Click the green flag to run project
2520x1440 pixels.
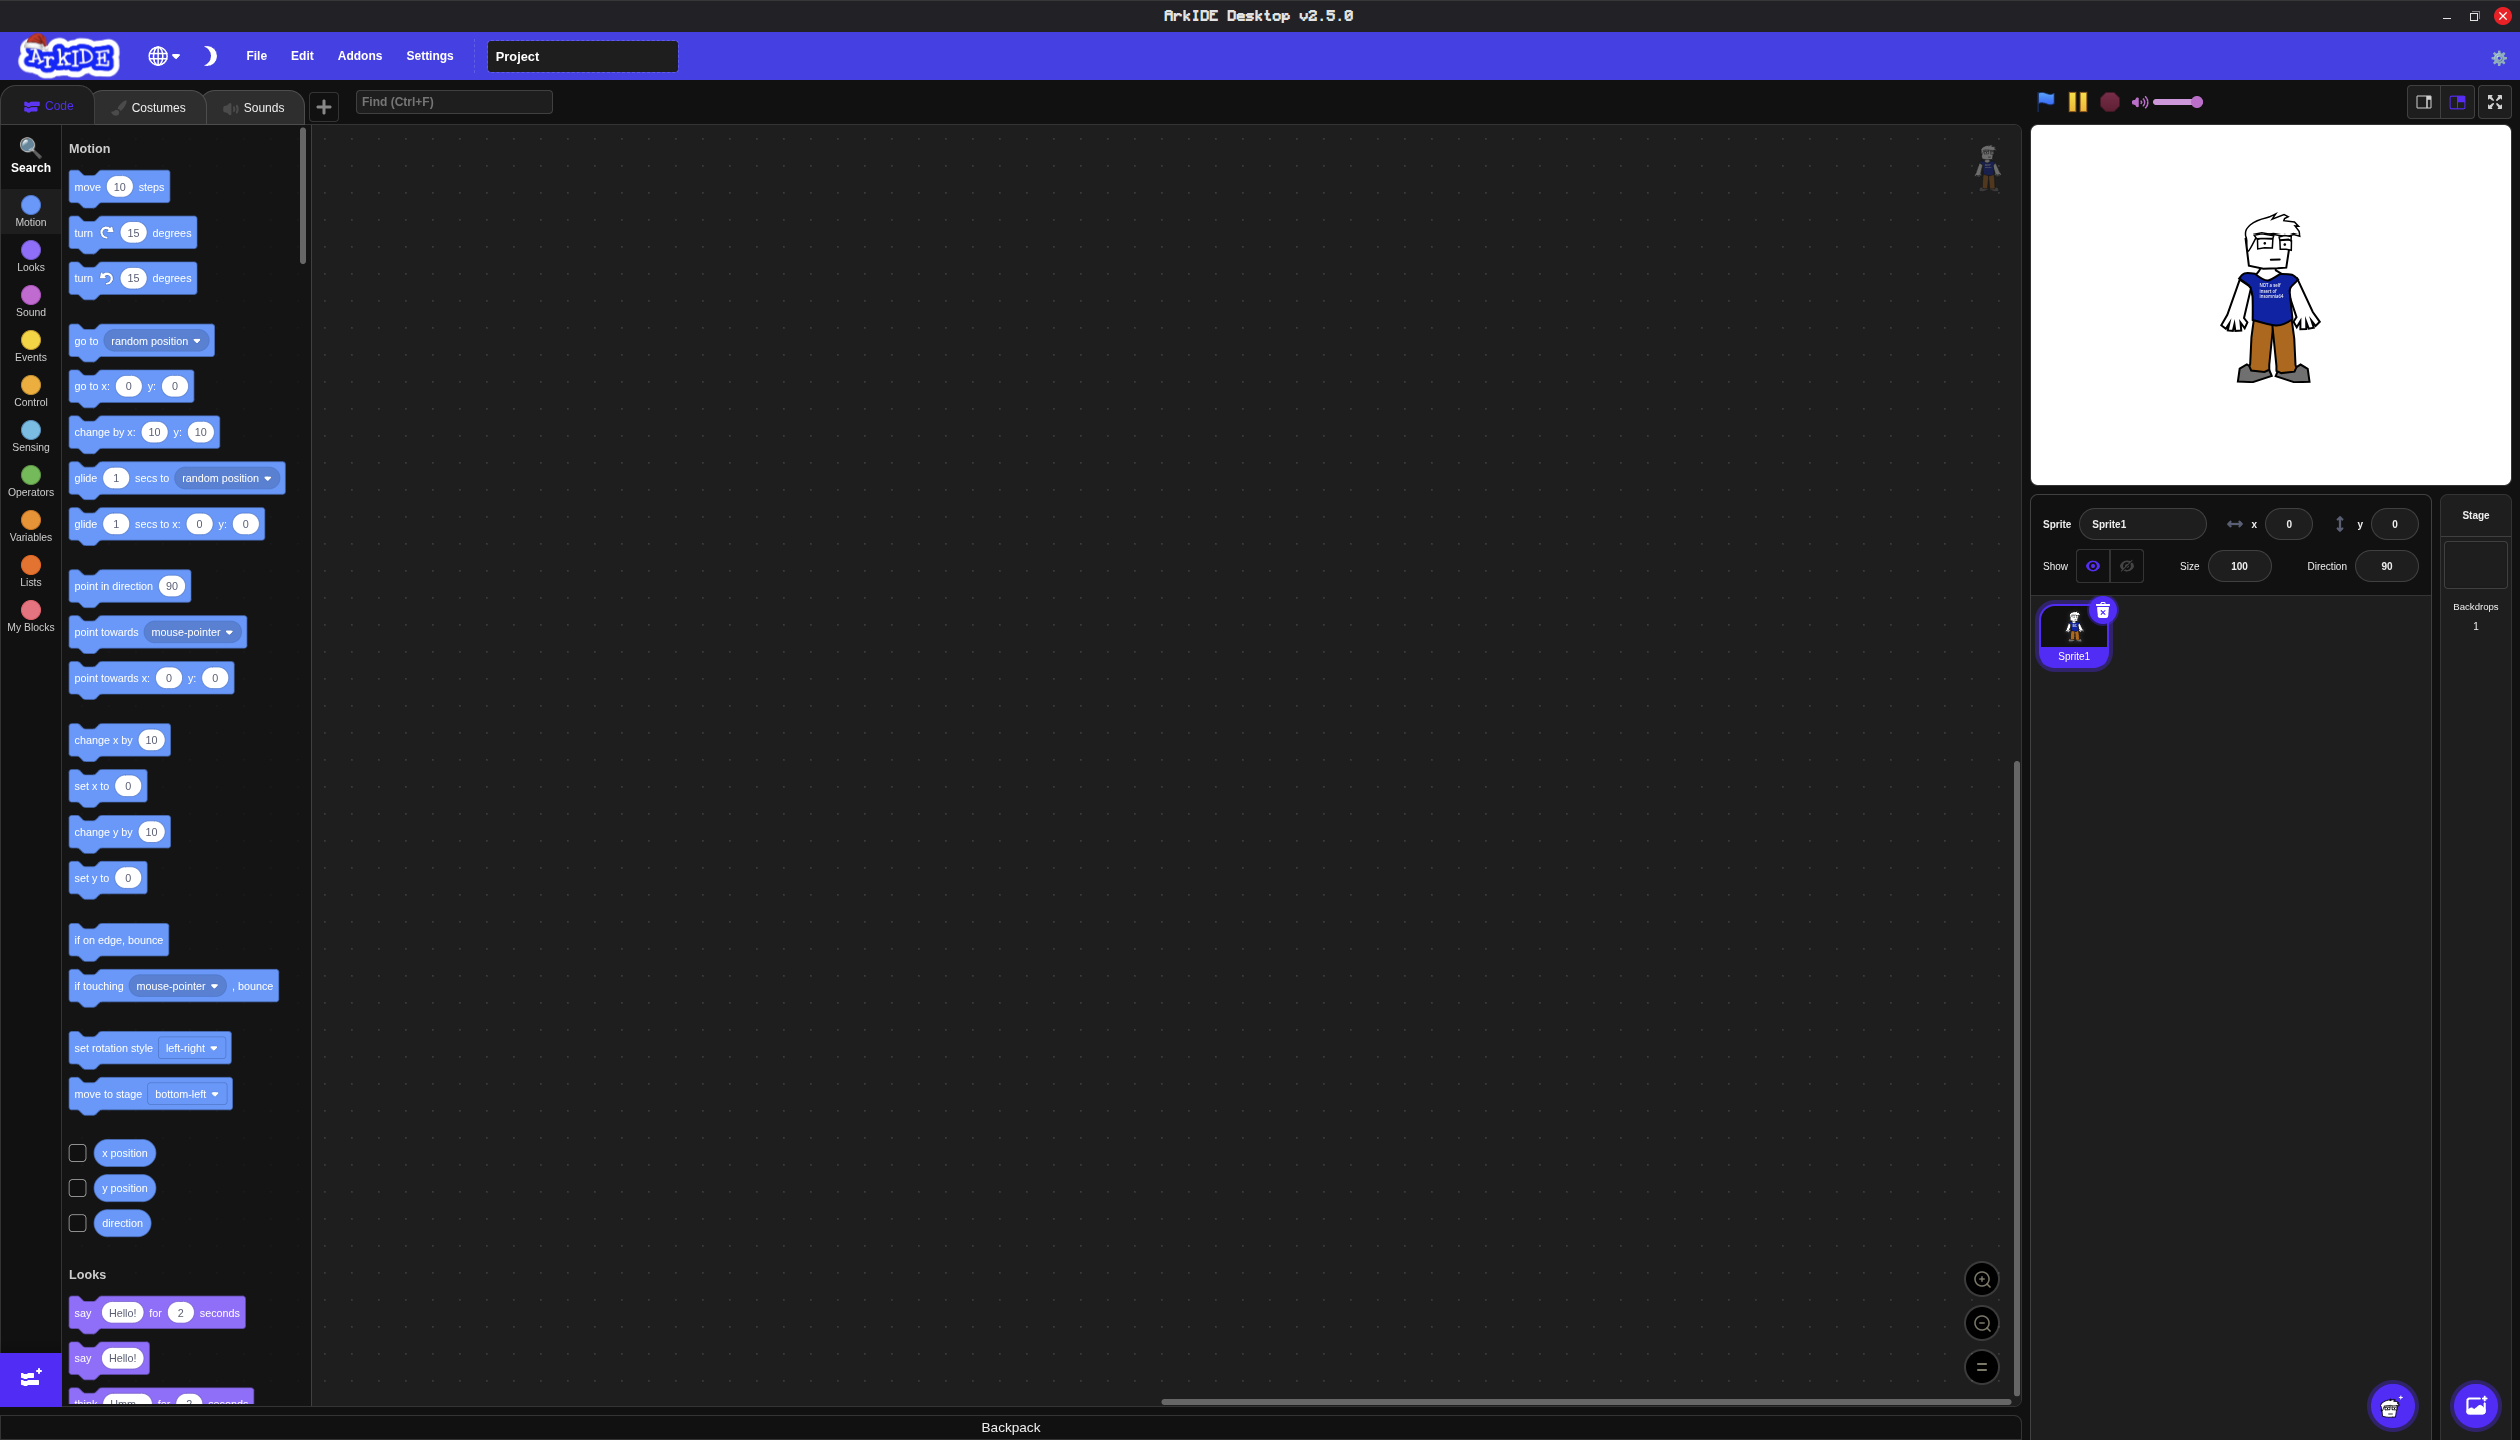tap(2043, 101)
